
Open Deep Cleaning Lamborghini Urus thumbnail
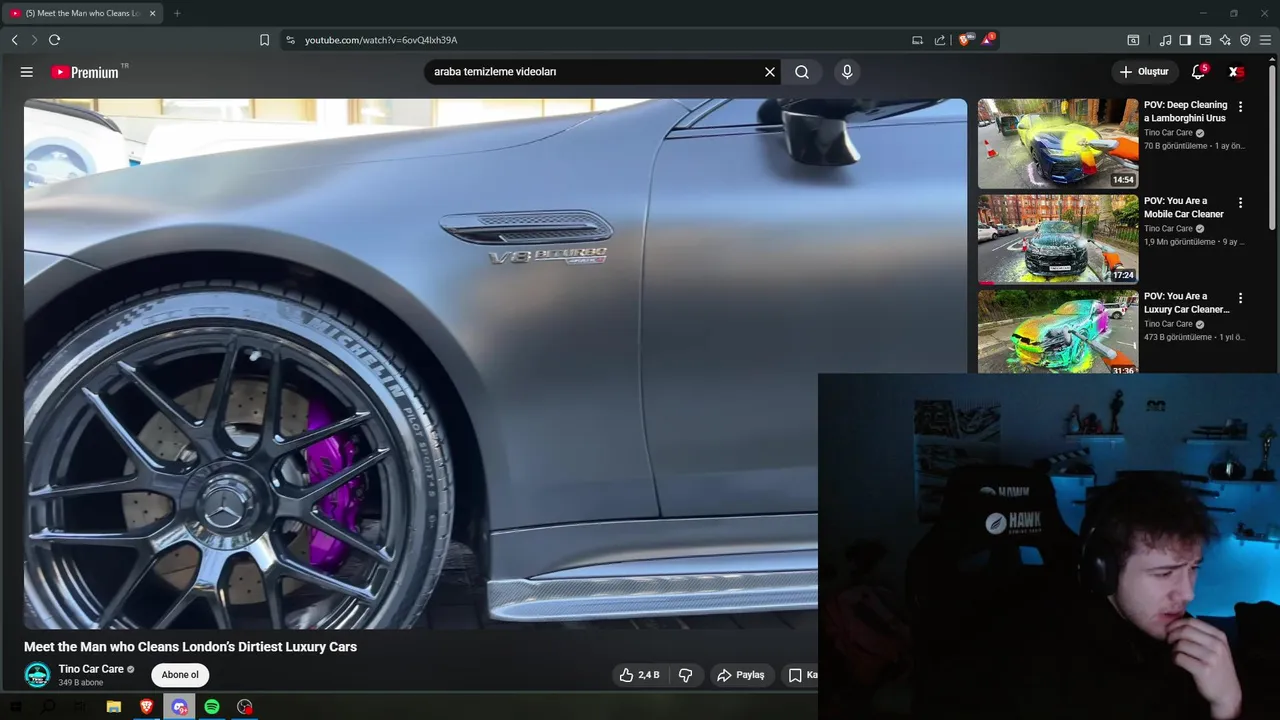coord(1058,143)
